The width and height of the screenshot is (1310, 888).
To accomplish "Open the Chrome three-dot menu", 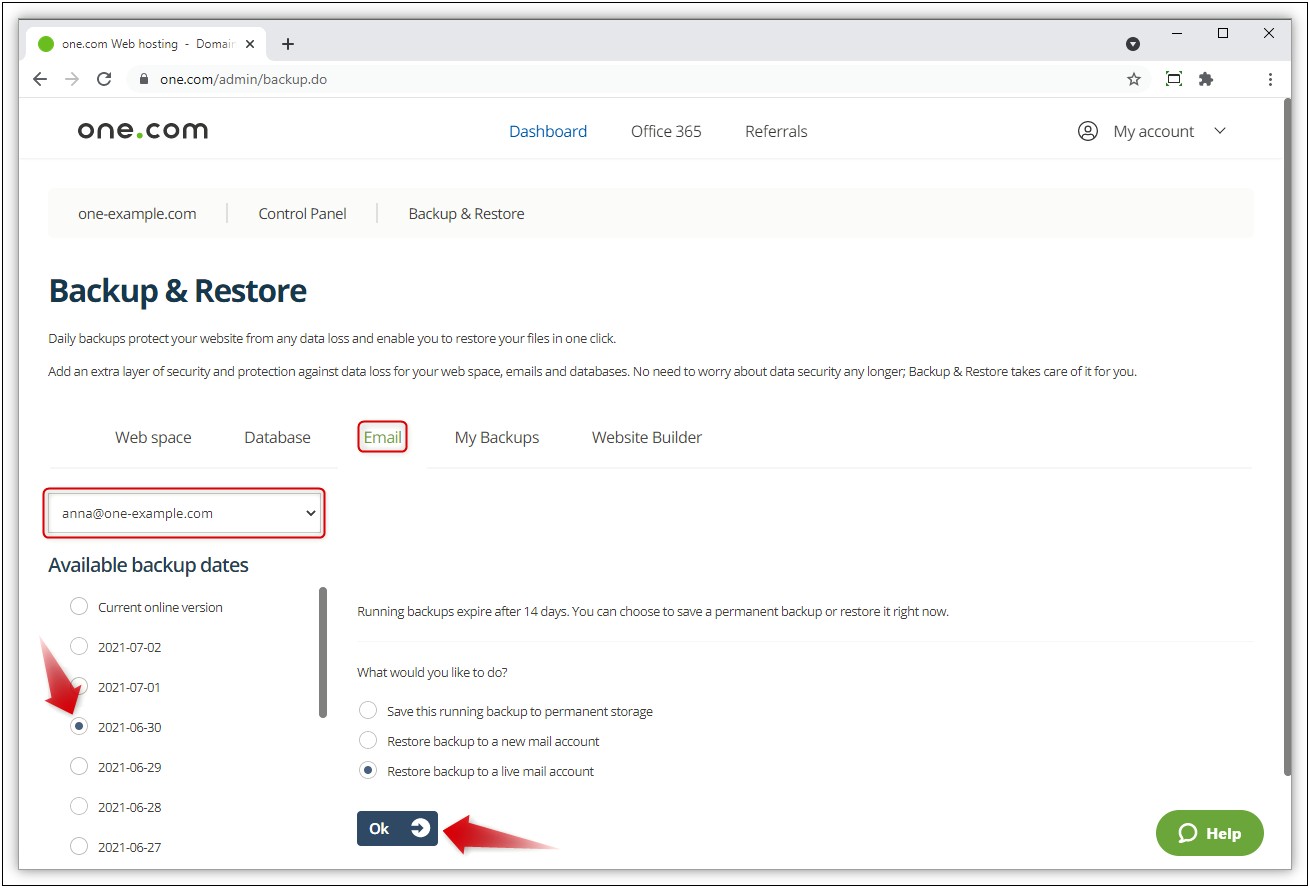I will point(1270,79).
